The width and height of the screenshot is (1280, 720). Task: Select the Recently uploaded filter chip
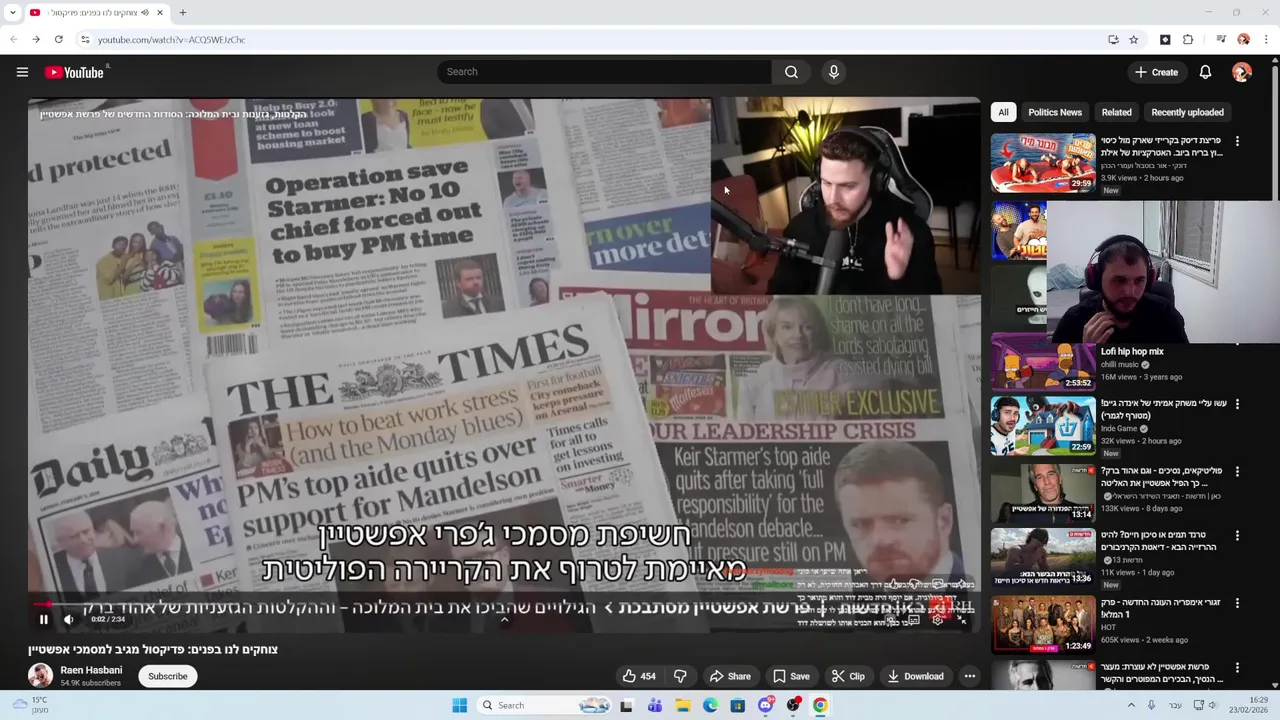coord(1187,112)
